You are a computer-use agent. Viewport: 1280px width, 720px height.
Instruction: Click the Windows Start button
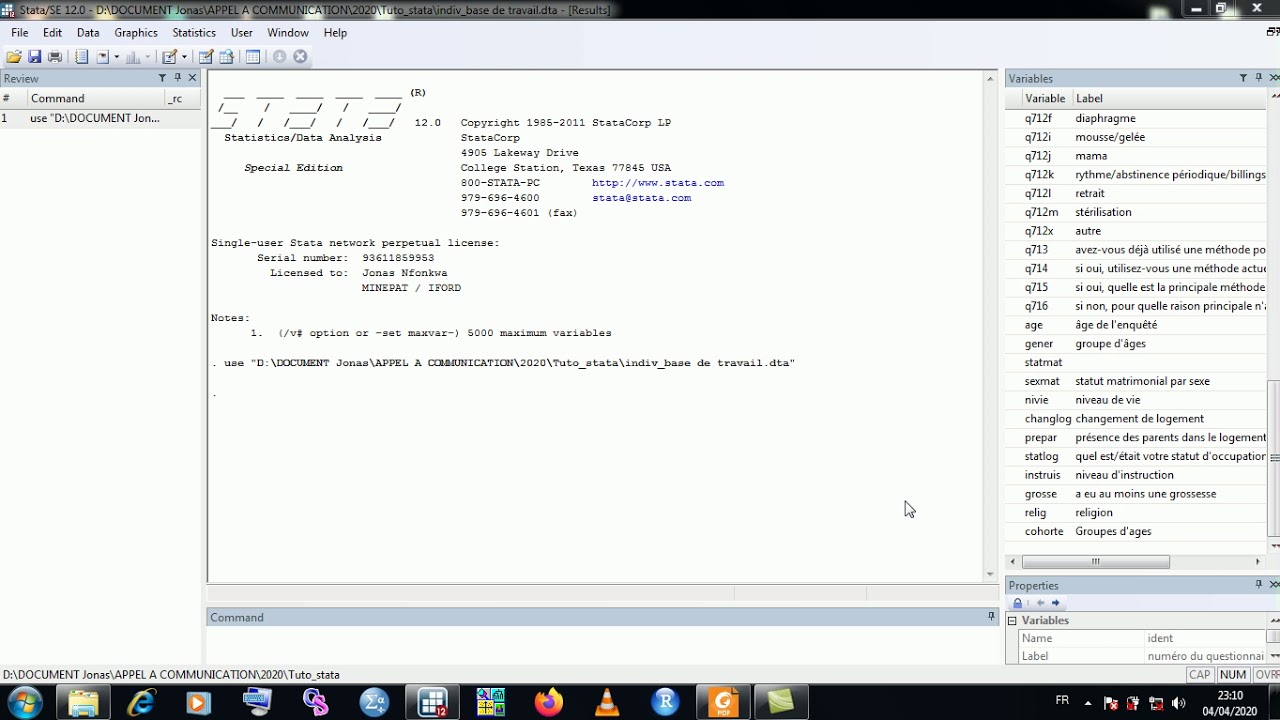[25, 702]
